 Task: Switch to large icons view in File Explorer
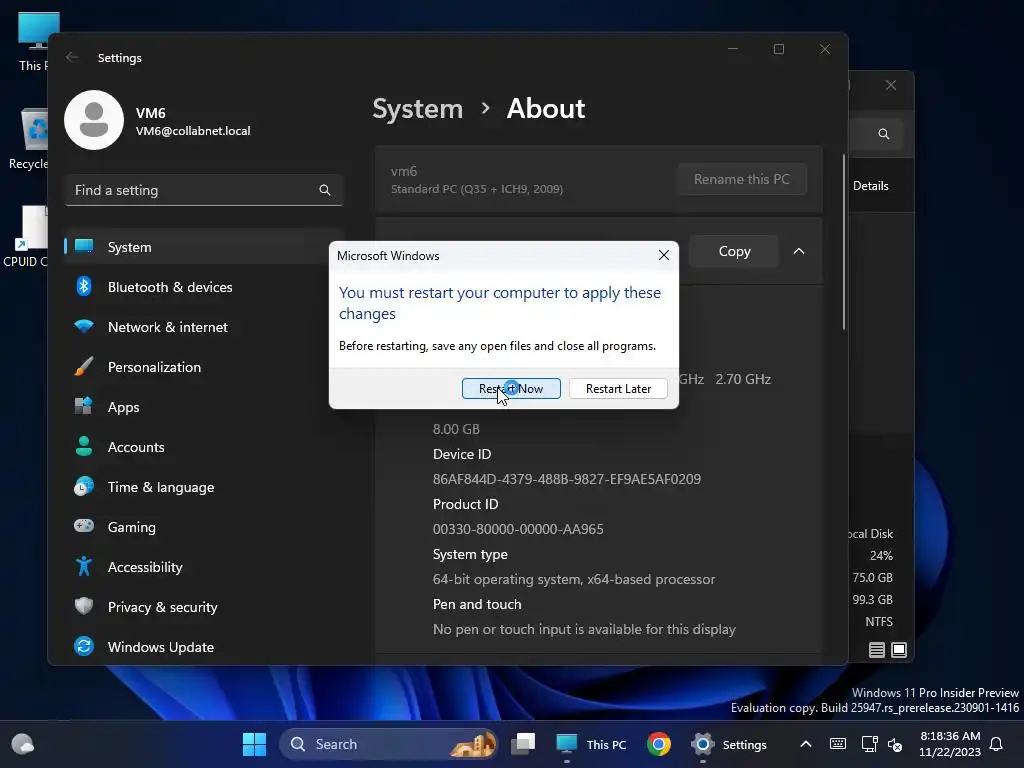(899, 650)
